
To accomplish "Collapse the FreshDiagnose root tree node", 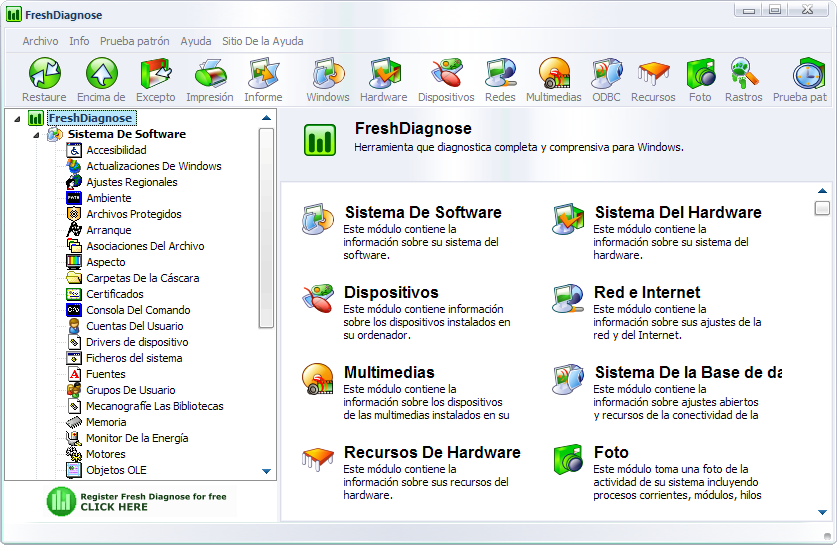I will click(18, 118).
